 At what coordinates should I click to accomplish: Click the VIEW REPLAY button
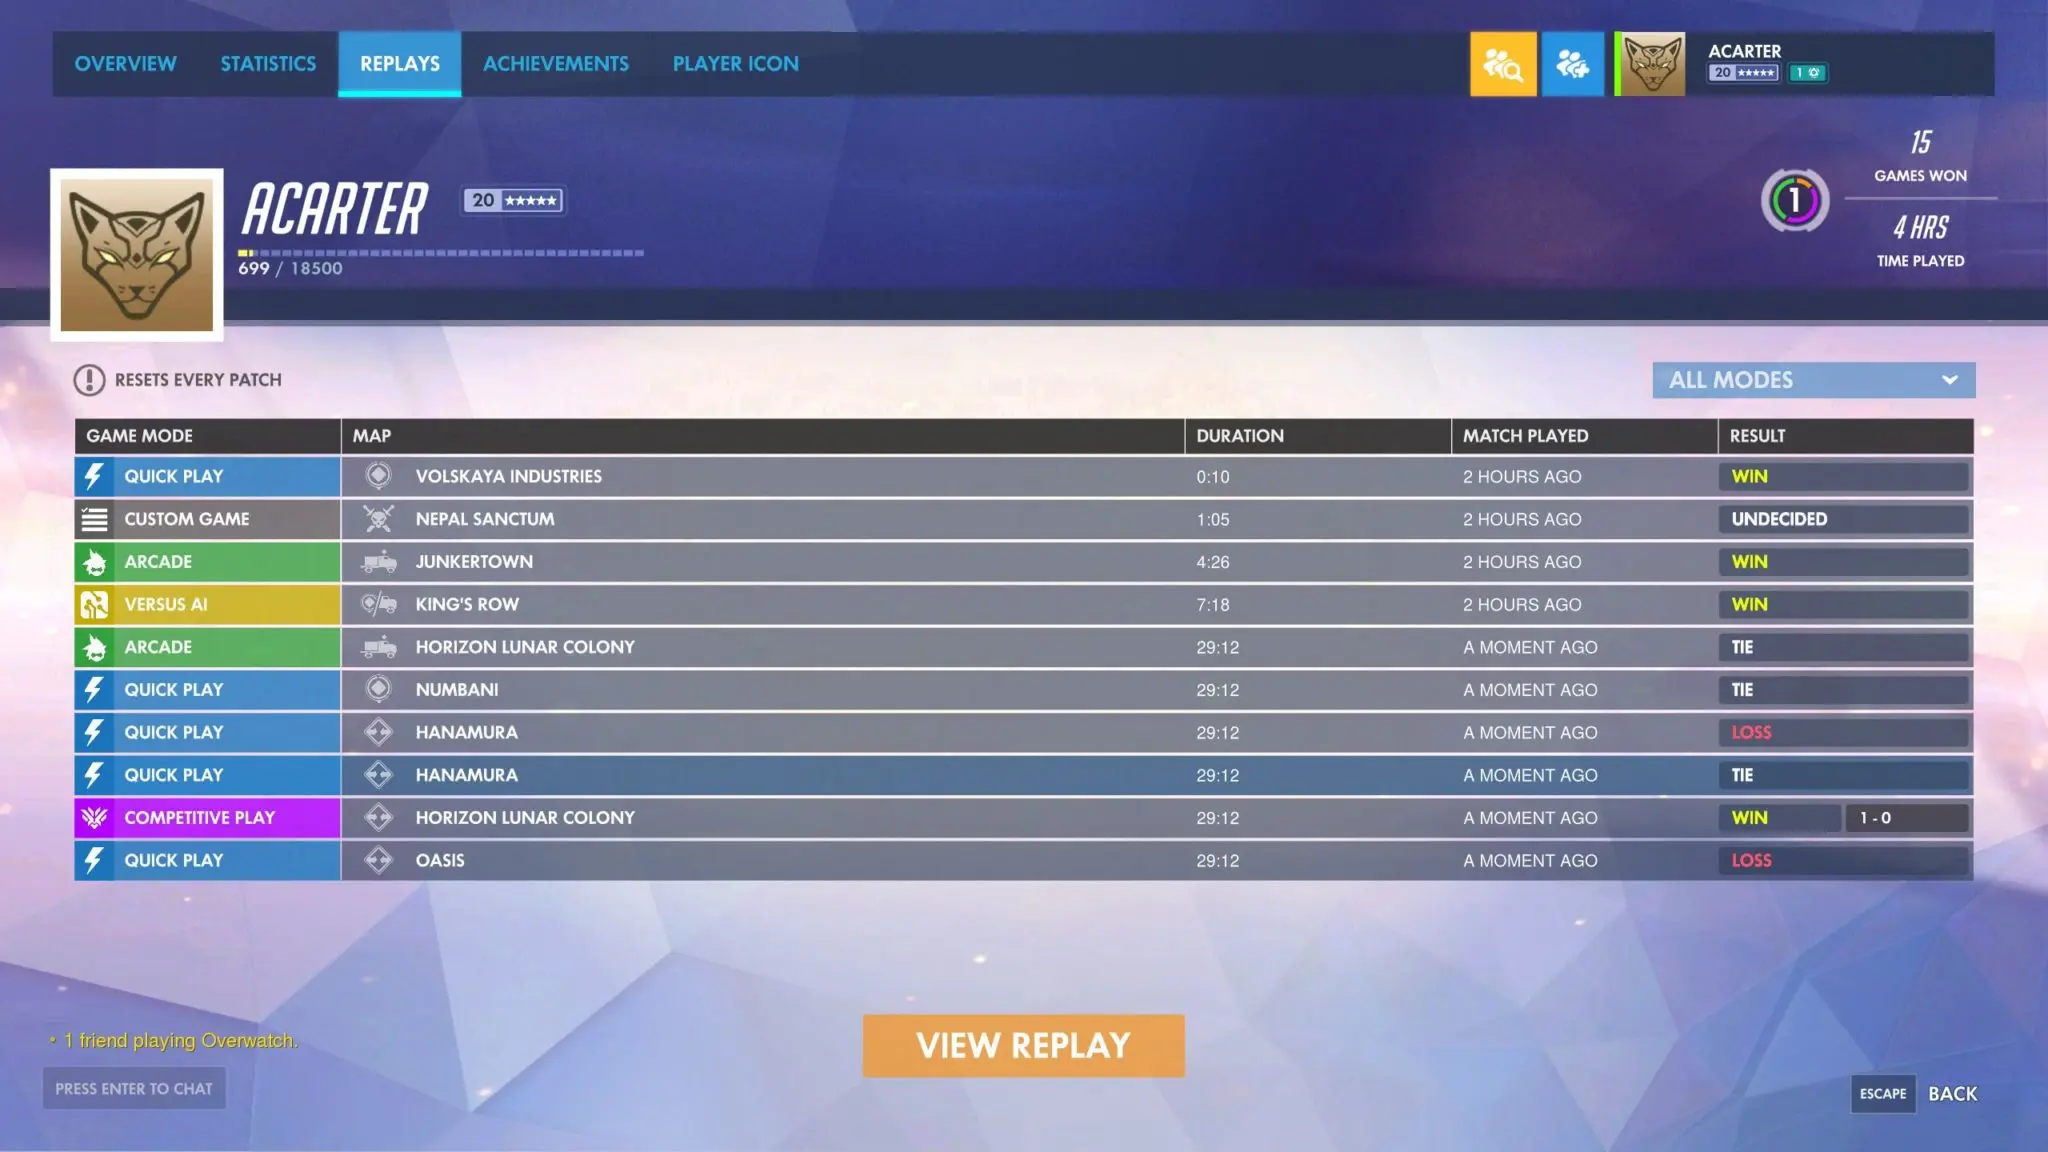tap(1024, 1047)
